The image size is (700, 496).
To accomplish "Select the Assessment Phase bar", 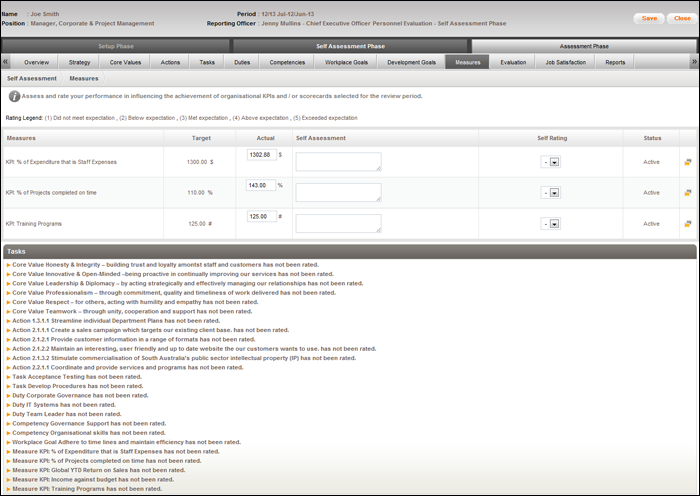I will click(583, 46).
